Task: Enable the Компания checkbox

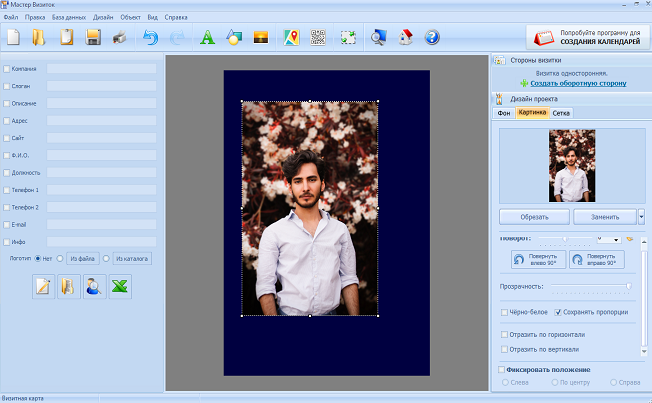Action: pos(7,69)
